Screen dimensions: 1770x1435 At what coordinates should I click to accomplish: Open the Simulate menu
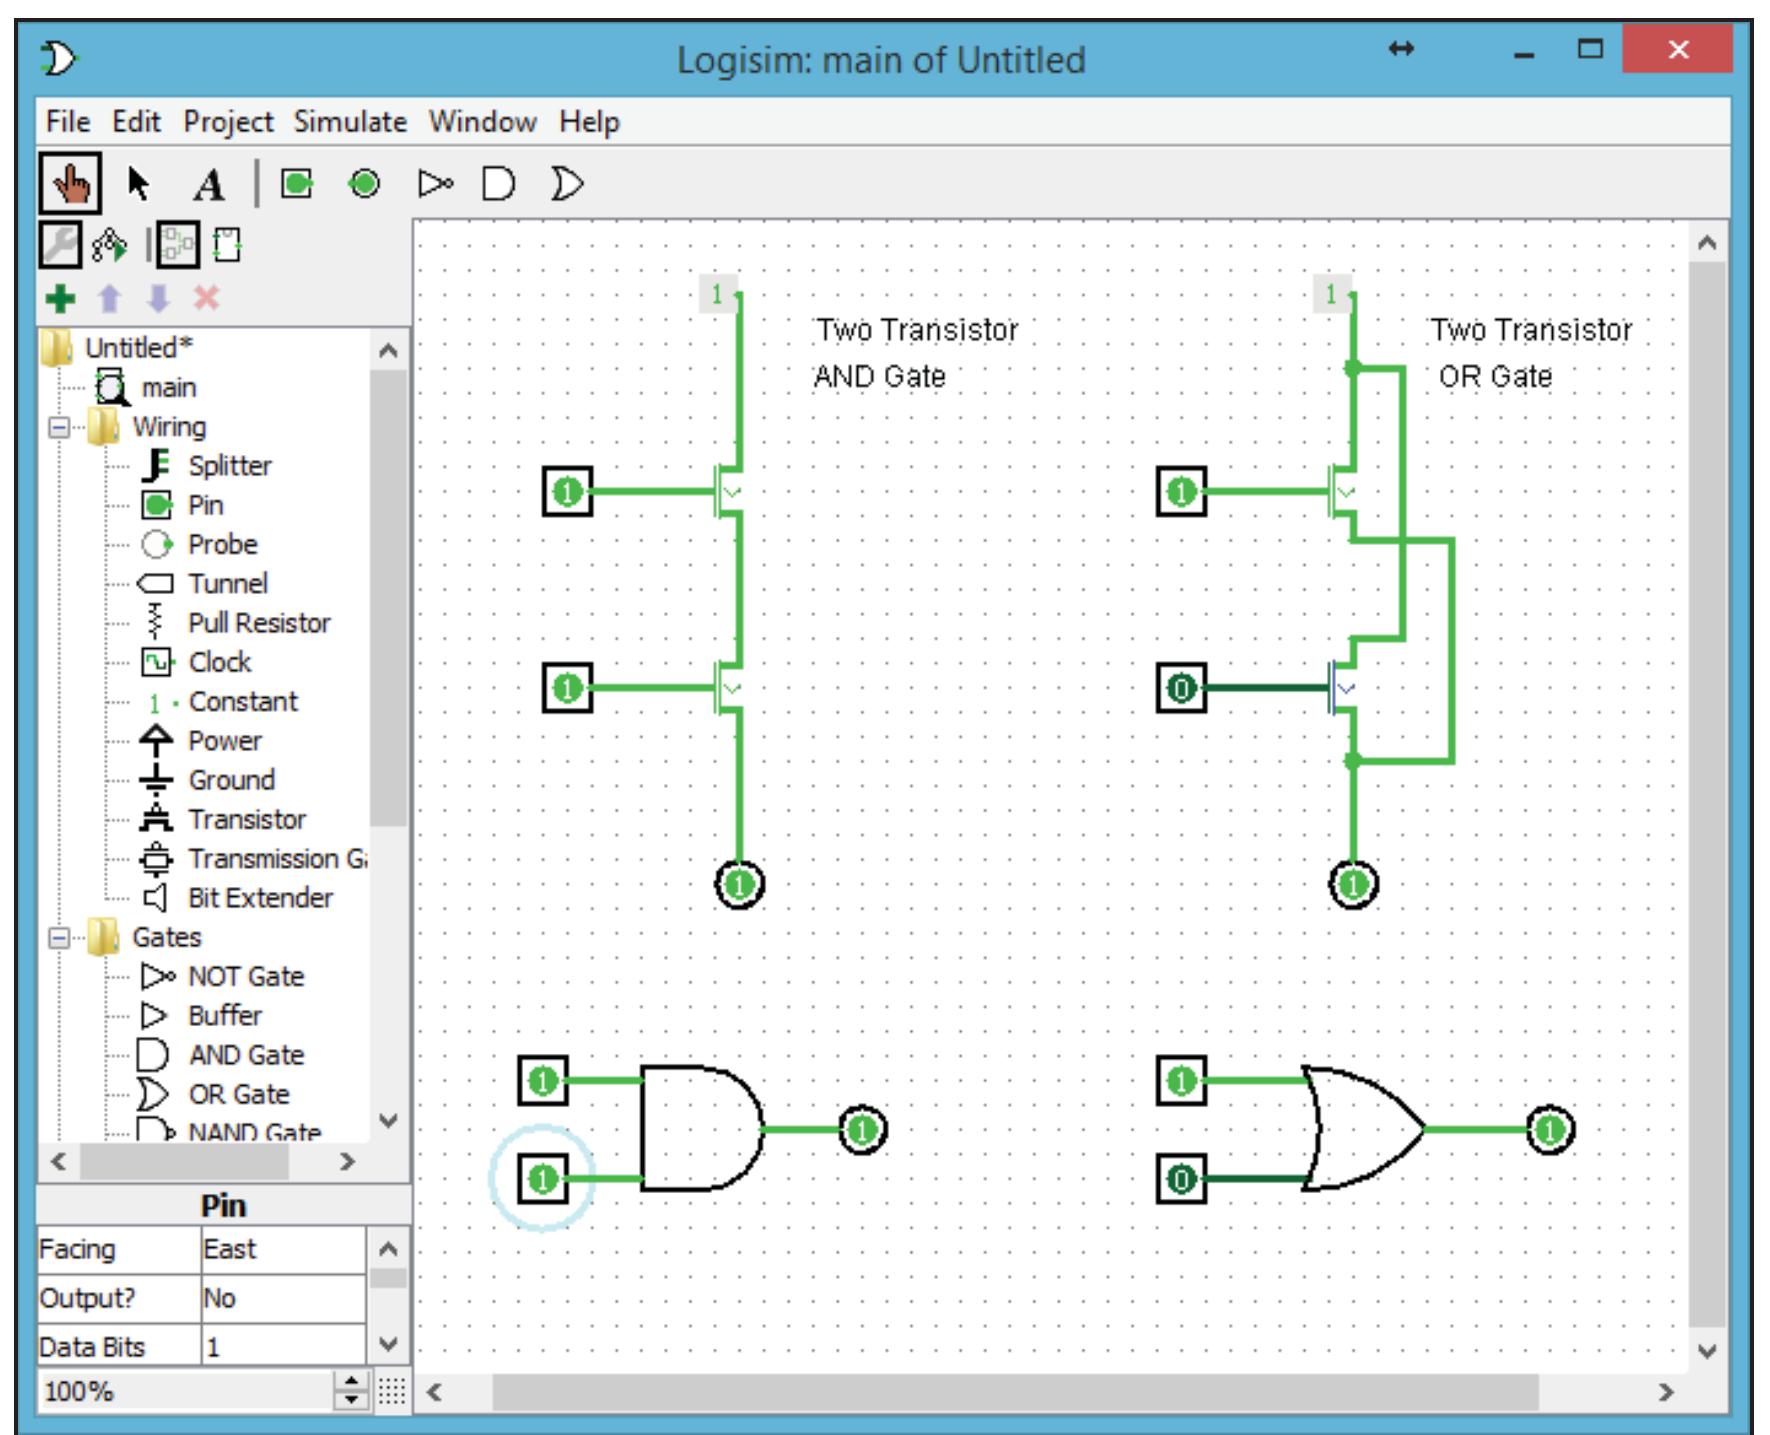point(350,122)
